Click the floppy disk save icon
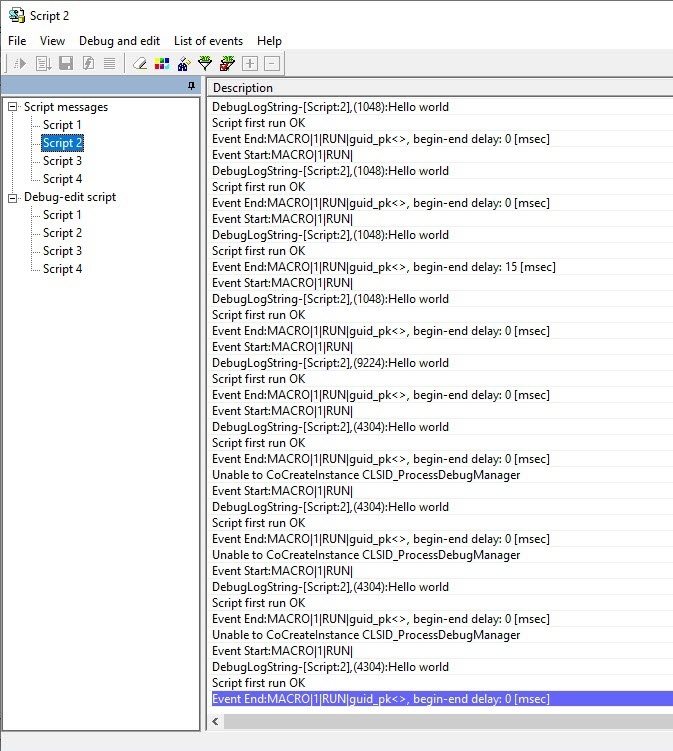This screenshot has height=751, width=673. click(66, 63)
